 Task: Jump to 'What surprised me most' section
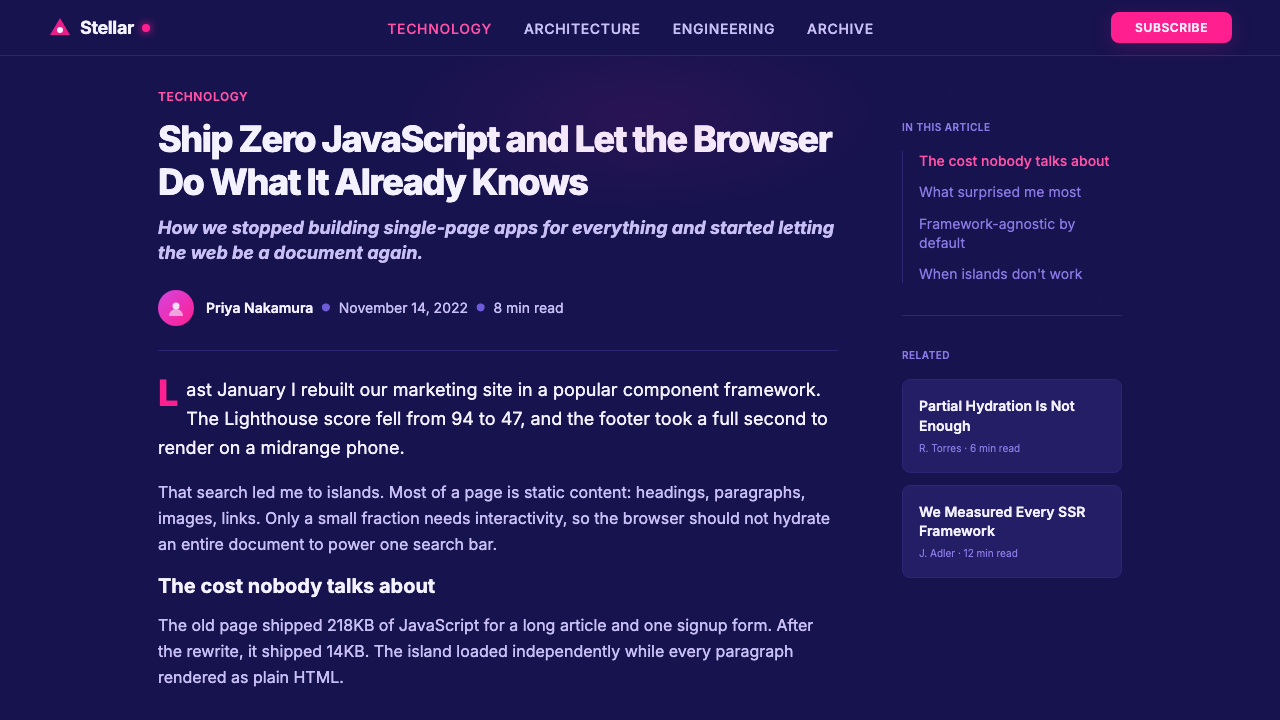[x=1000, y=192]
